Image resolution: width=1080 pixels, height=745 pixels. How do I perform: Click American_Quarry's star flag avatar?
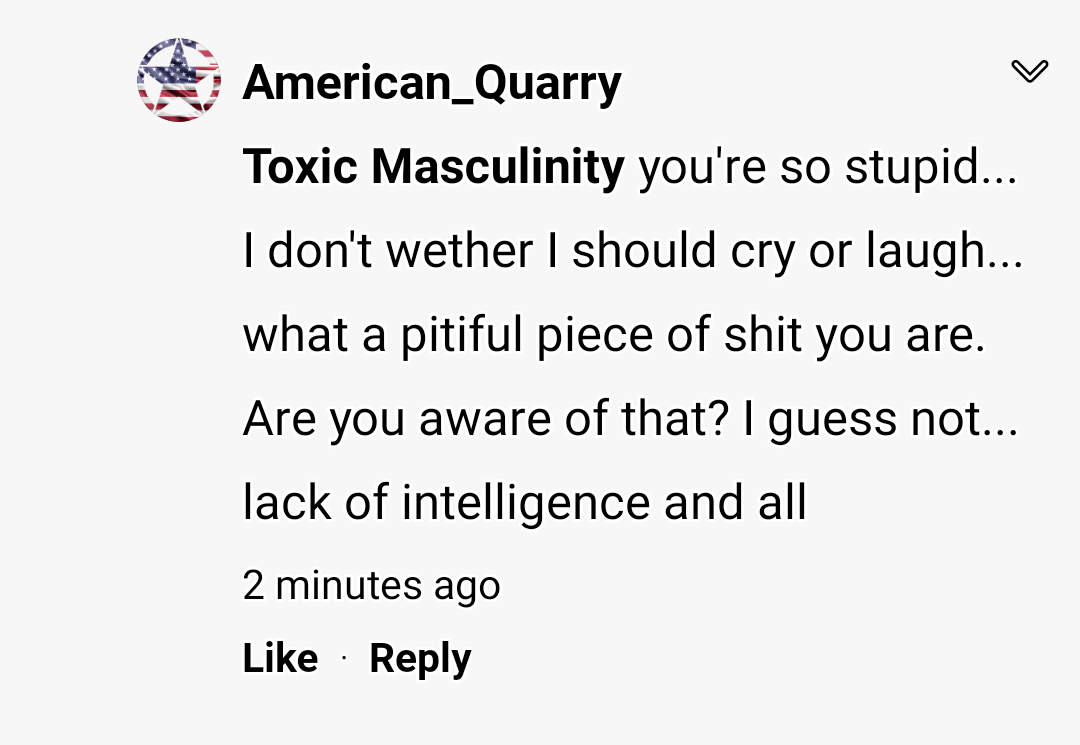179,80
